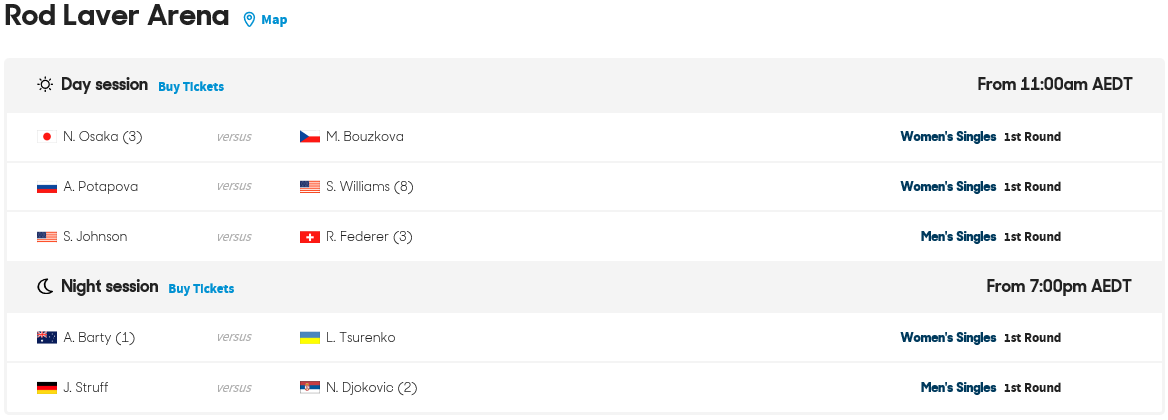The height and width of the screenshot is (420, 1168).
Task: Select player S. Williams (8)
Action: (369, 187)
